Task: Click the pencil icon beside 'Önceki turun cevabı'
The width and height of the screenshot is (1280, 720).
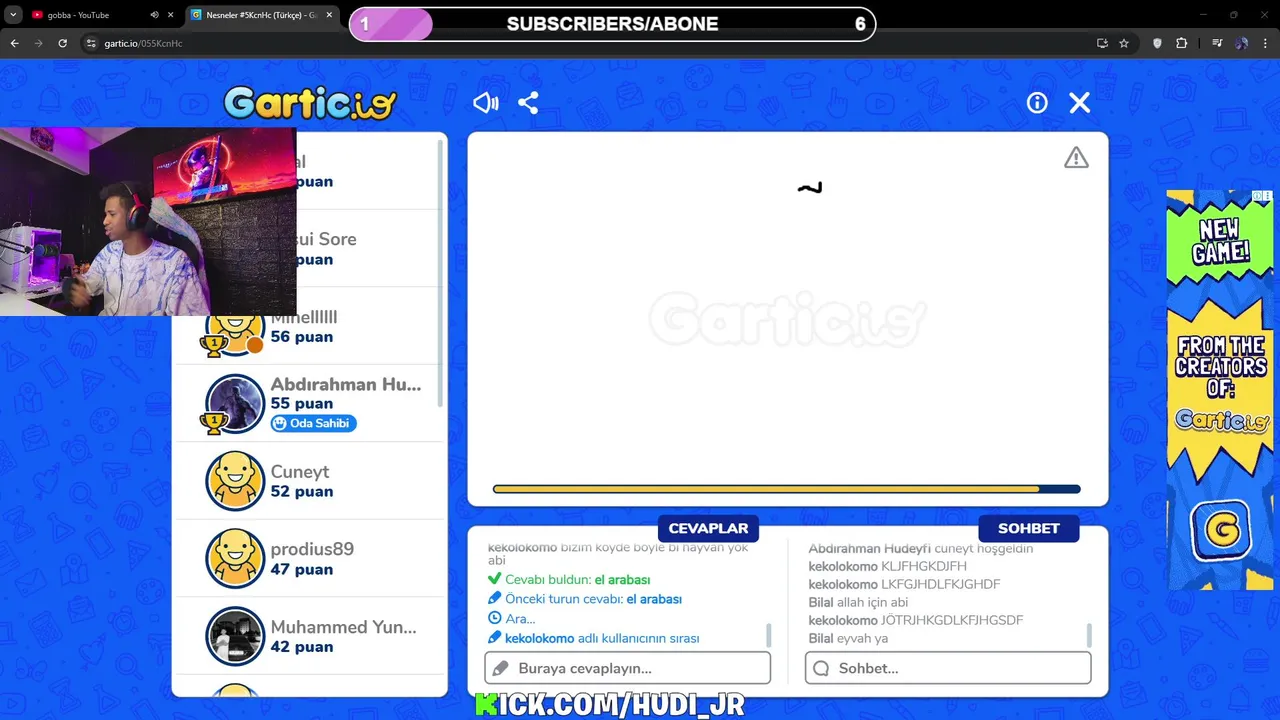Action: pos(494,599)
